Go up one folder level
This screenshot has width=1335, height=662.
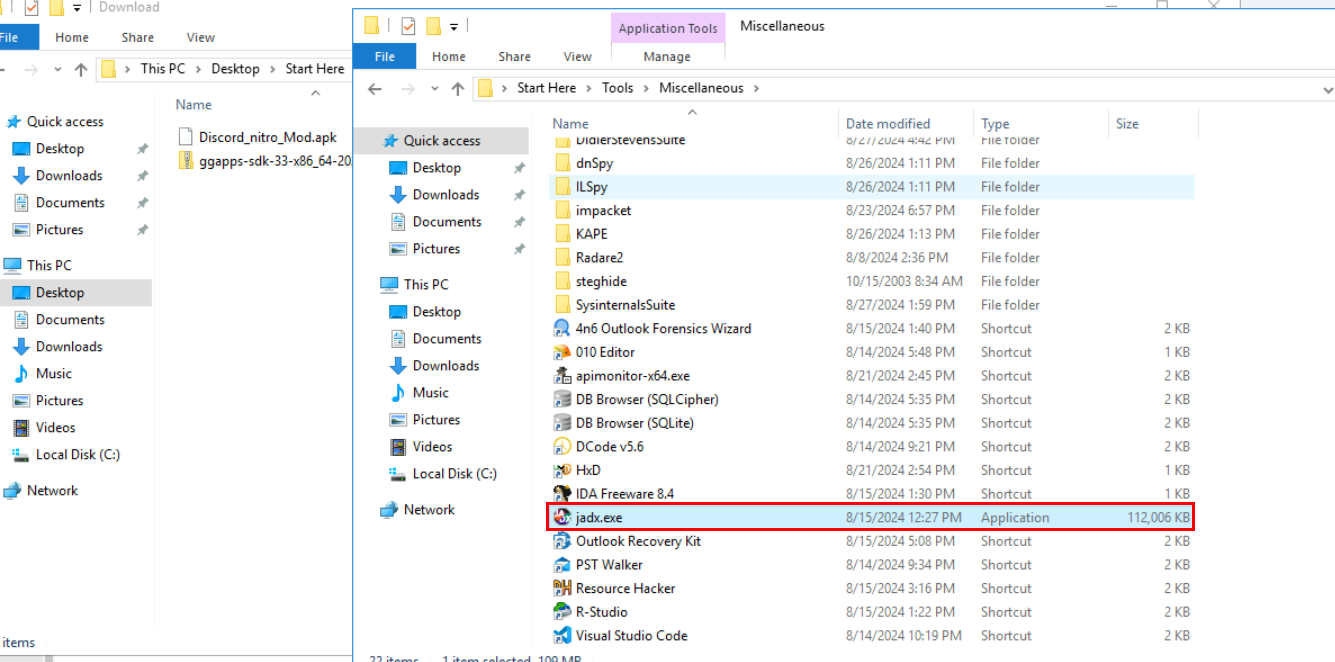458,88
